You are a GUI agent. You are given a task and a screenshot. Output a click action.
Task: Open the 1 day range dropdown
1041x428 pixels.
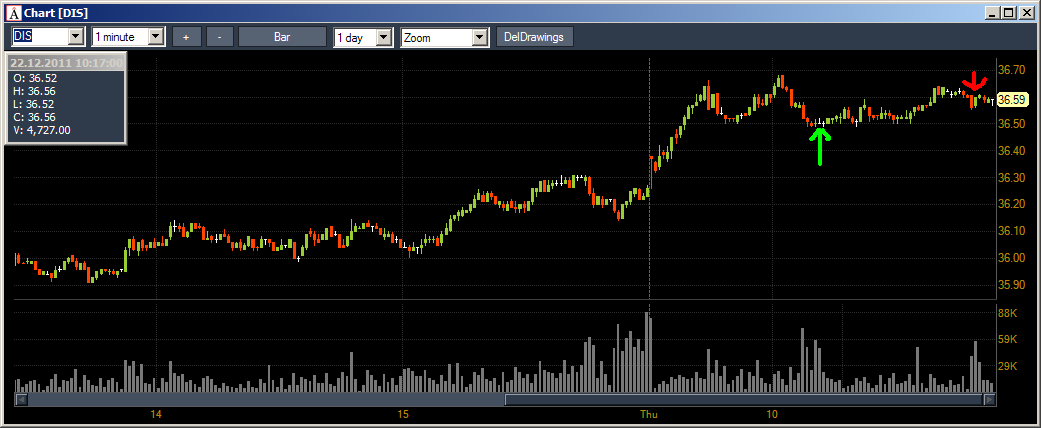coord(384,37)
